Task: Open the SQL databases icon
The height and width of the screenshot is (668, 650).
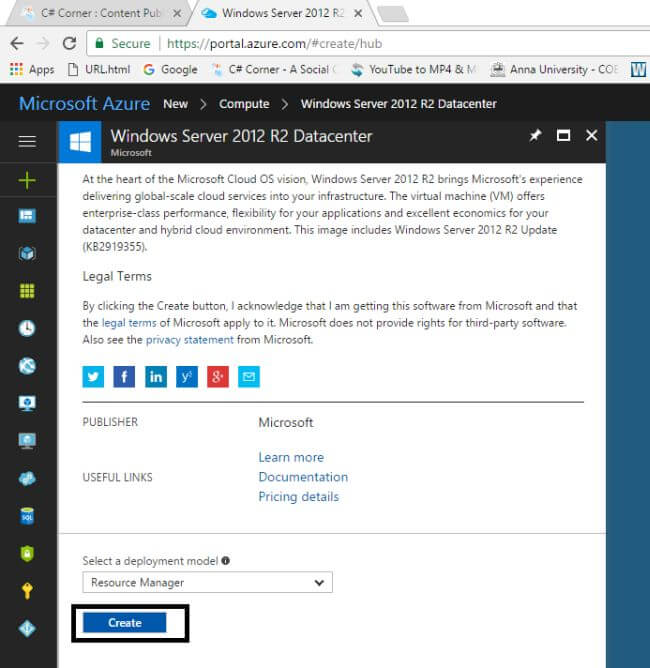Action: tap(27, 516)
